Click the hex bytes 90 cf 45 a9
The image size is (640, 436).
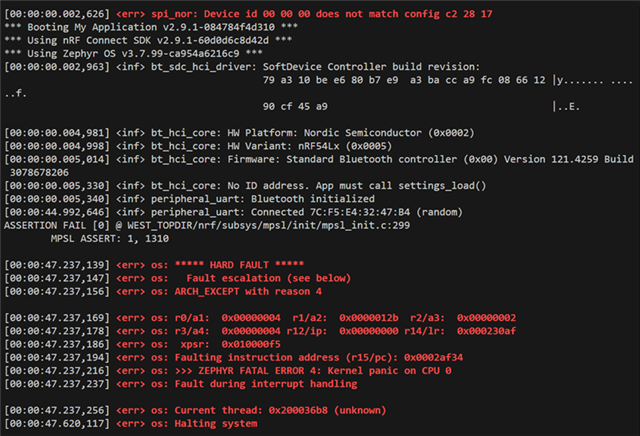coord(295,107)
